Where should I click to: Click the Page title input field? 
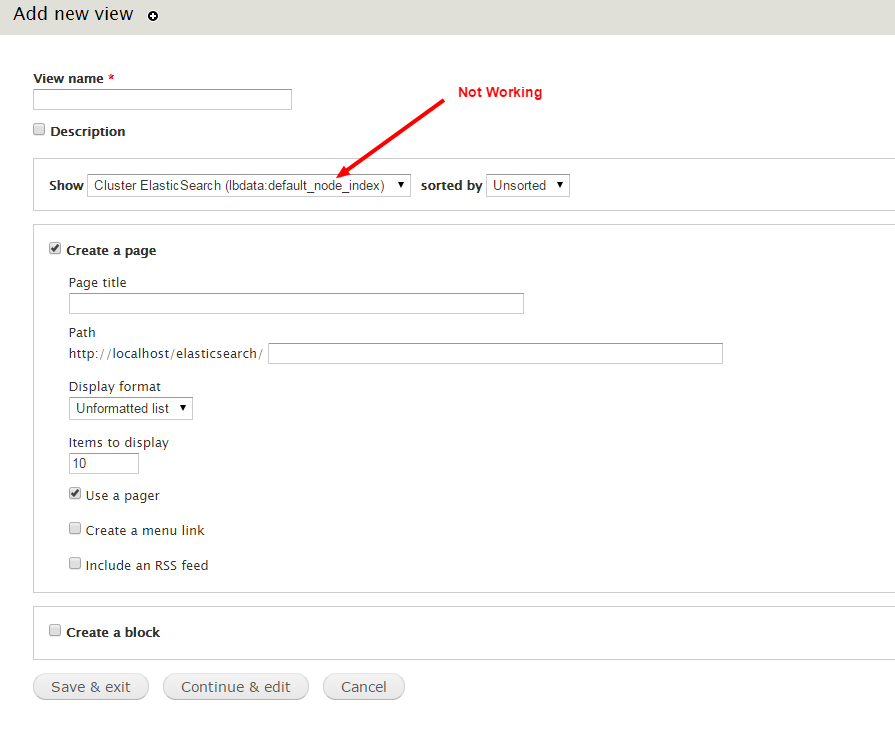click(296, 304)
